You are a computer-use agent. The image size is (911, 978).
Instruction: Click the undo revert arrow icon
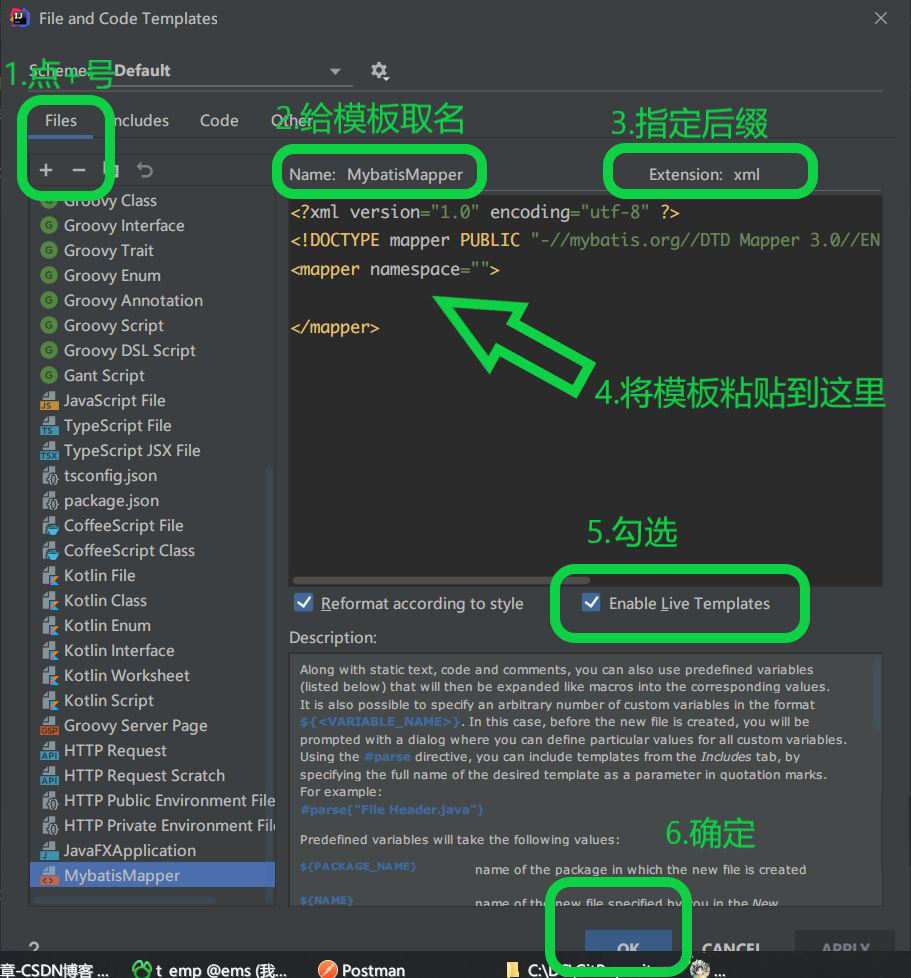click(145, 170)
